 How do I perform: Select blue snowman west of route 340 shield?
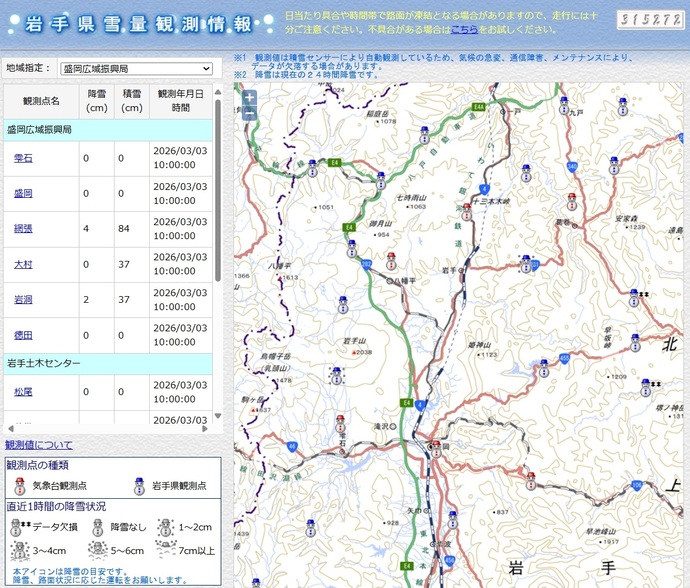(526, 173)
